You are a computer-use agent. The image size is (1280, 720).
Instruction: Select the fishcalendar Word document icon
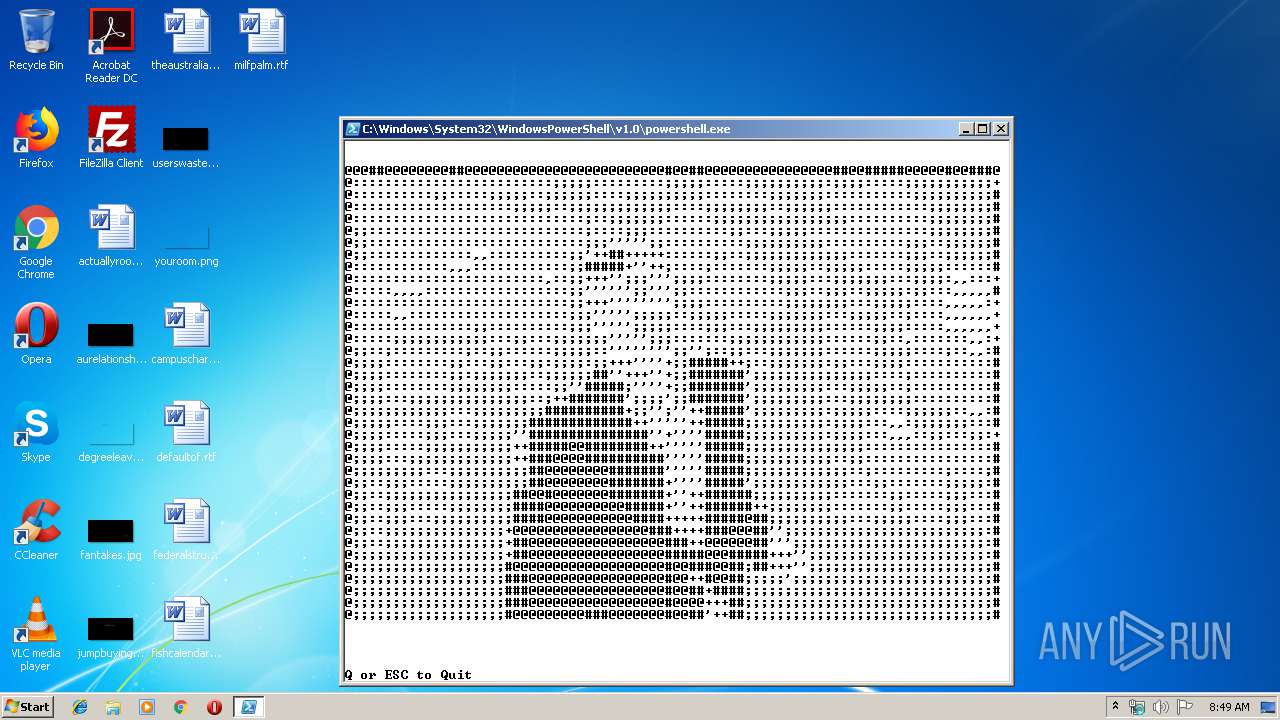pos(186,628)
